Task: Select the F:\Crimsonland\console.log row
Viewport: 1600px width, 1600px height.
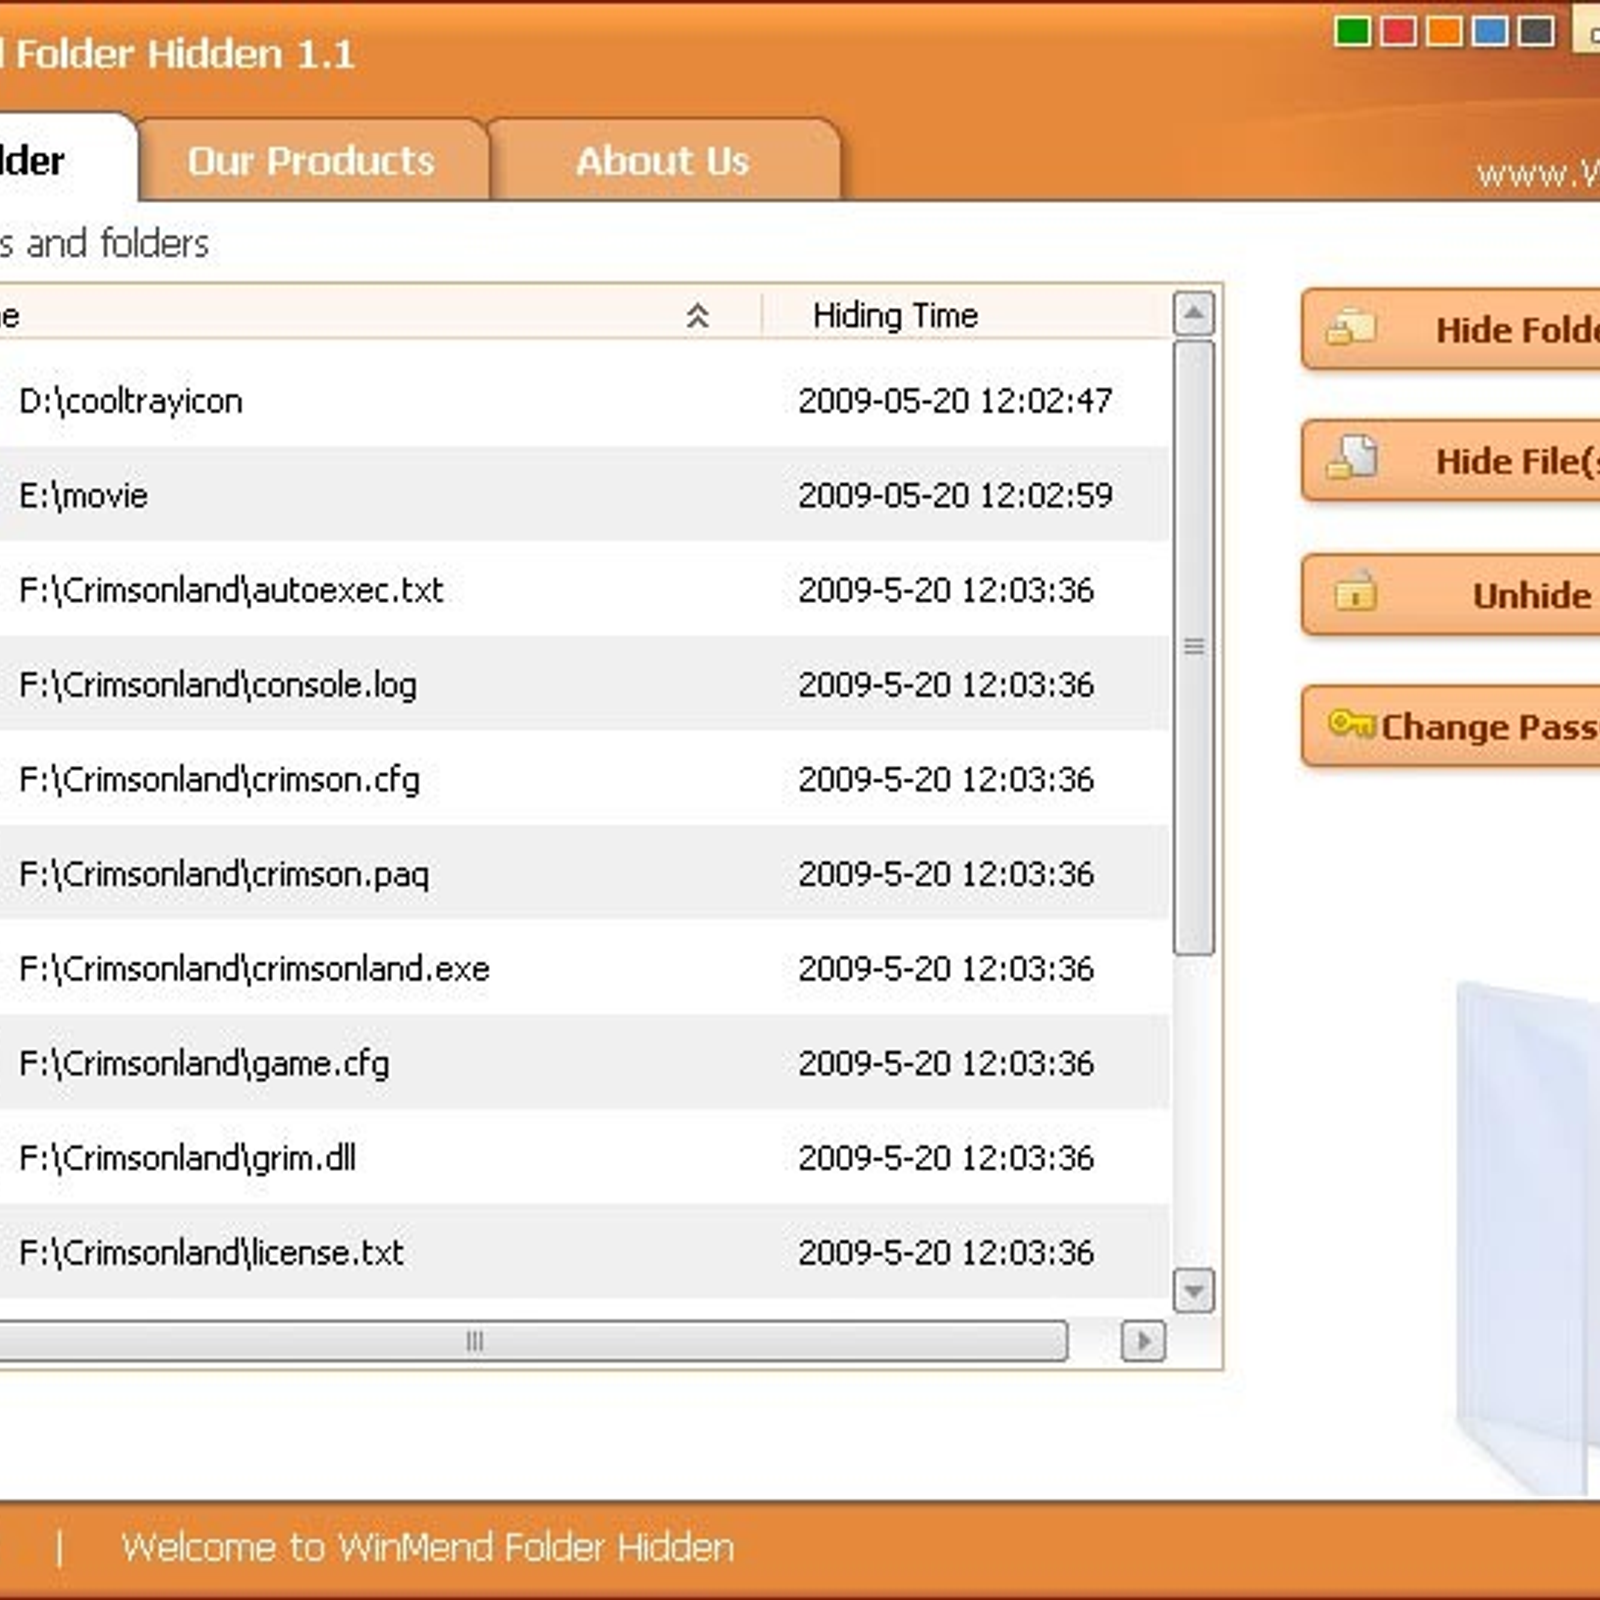Action: pos(584,685)
